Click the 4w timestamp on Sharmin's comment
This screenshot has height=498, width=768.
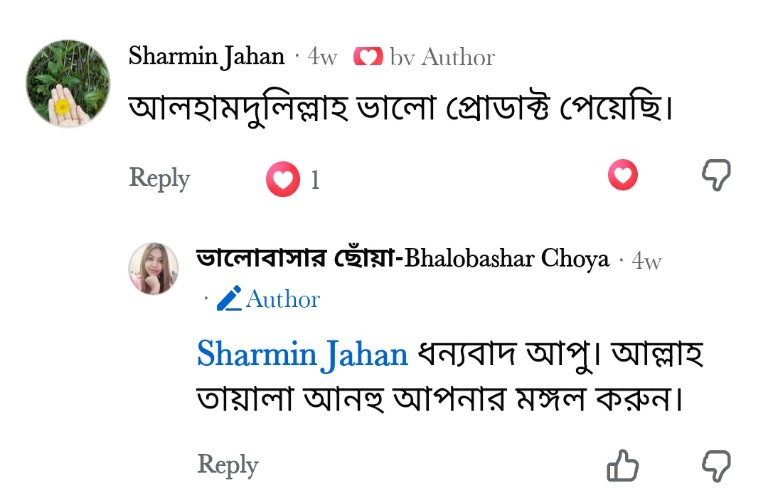(x=322, y=57)
